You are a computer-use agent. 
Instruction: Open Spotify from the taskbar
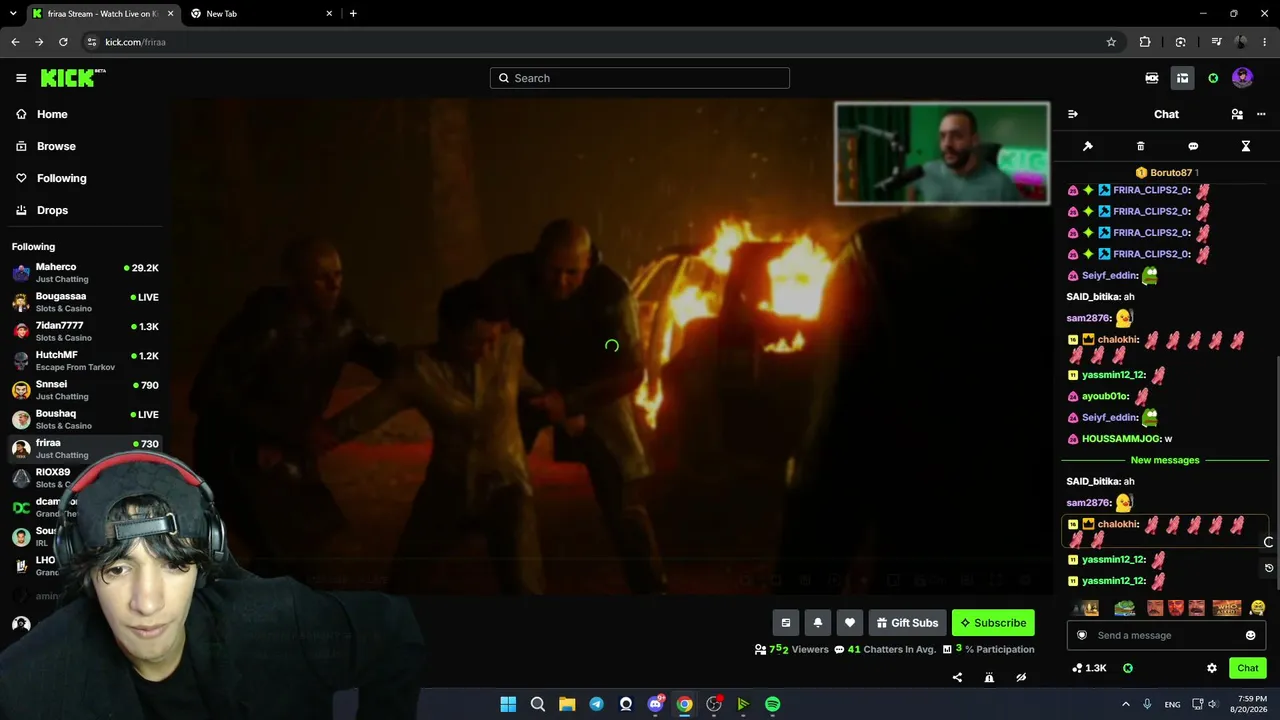pos(772,704)
